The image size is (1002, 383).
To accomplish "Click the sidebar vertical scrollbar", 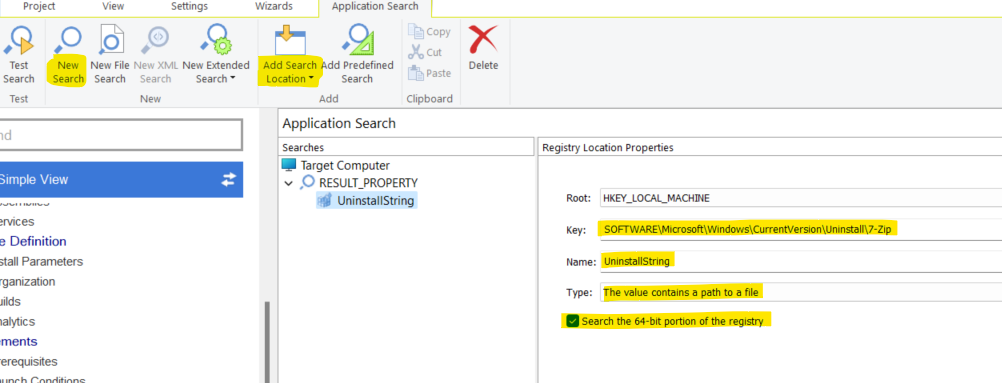I will 267,341.
